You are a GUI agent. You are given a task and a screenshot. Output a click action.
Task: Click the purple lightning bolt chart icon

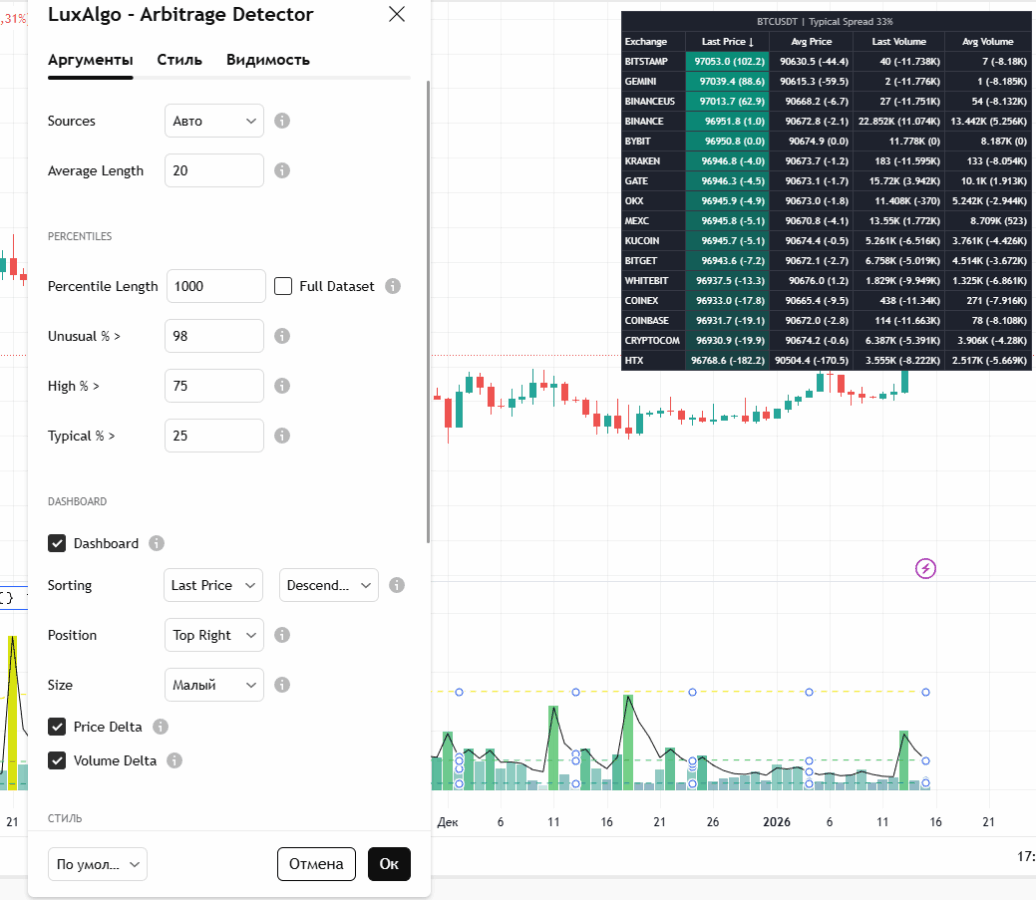[x=925, y=568]
